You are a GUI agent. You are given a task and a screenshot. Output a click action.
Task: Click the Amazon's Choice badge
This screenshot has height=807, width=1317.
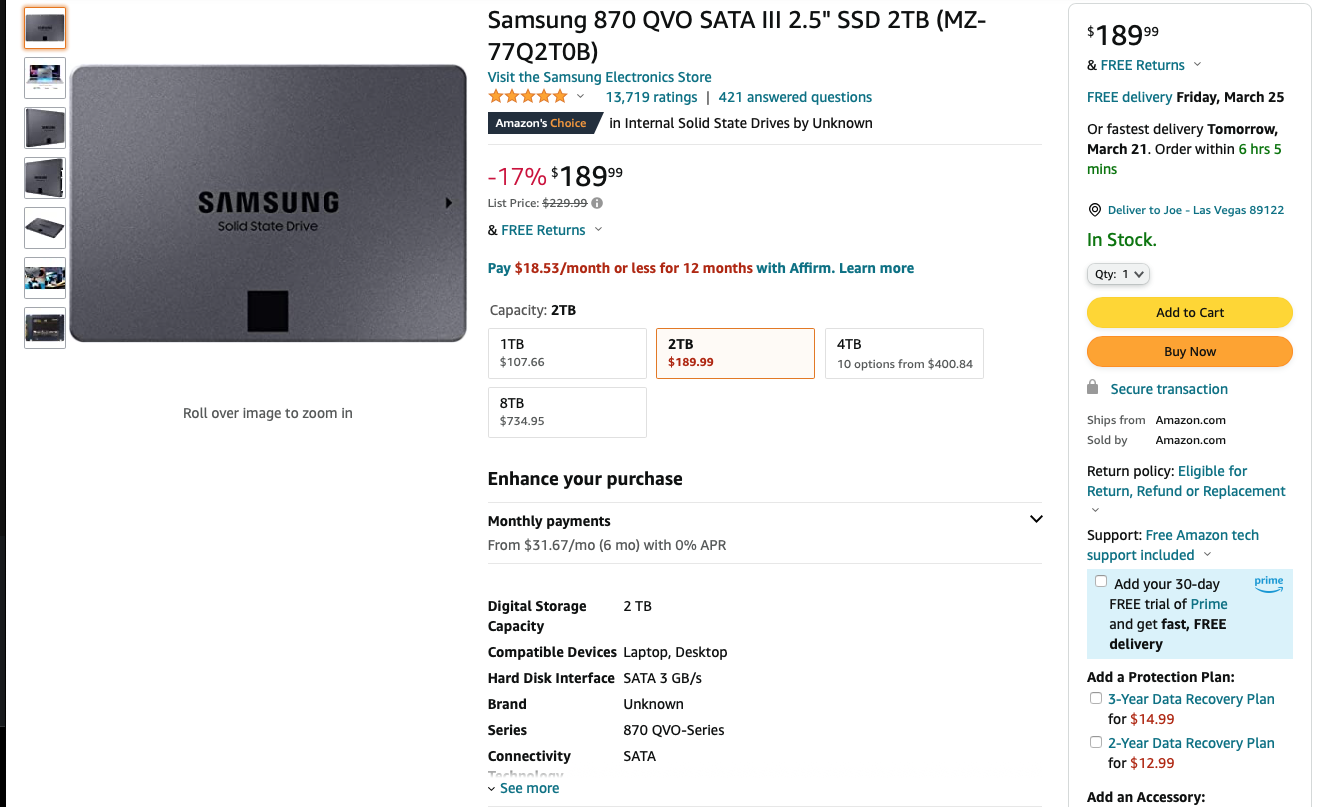point(544,123)
